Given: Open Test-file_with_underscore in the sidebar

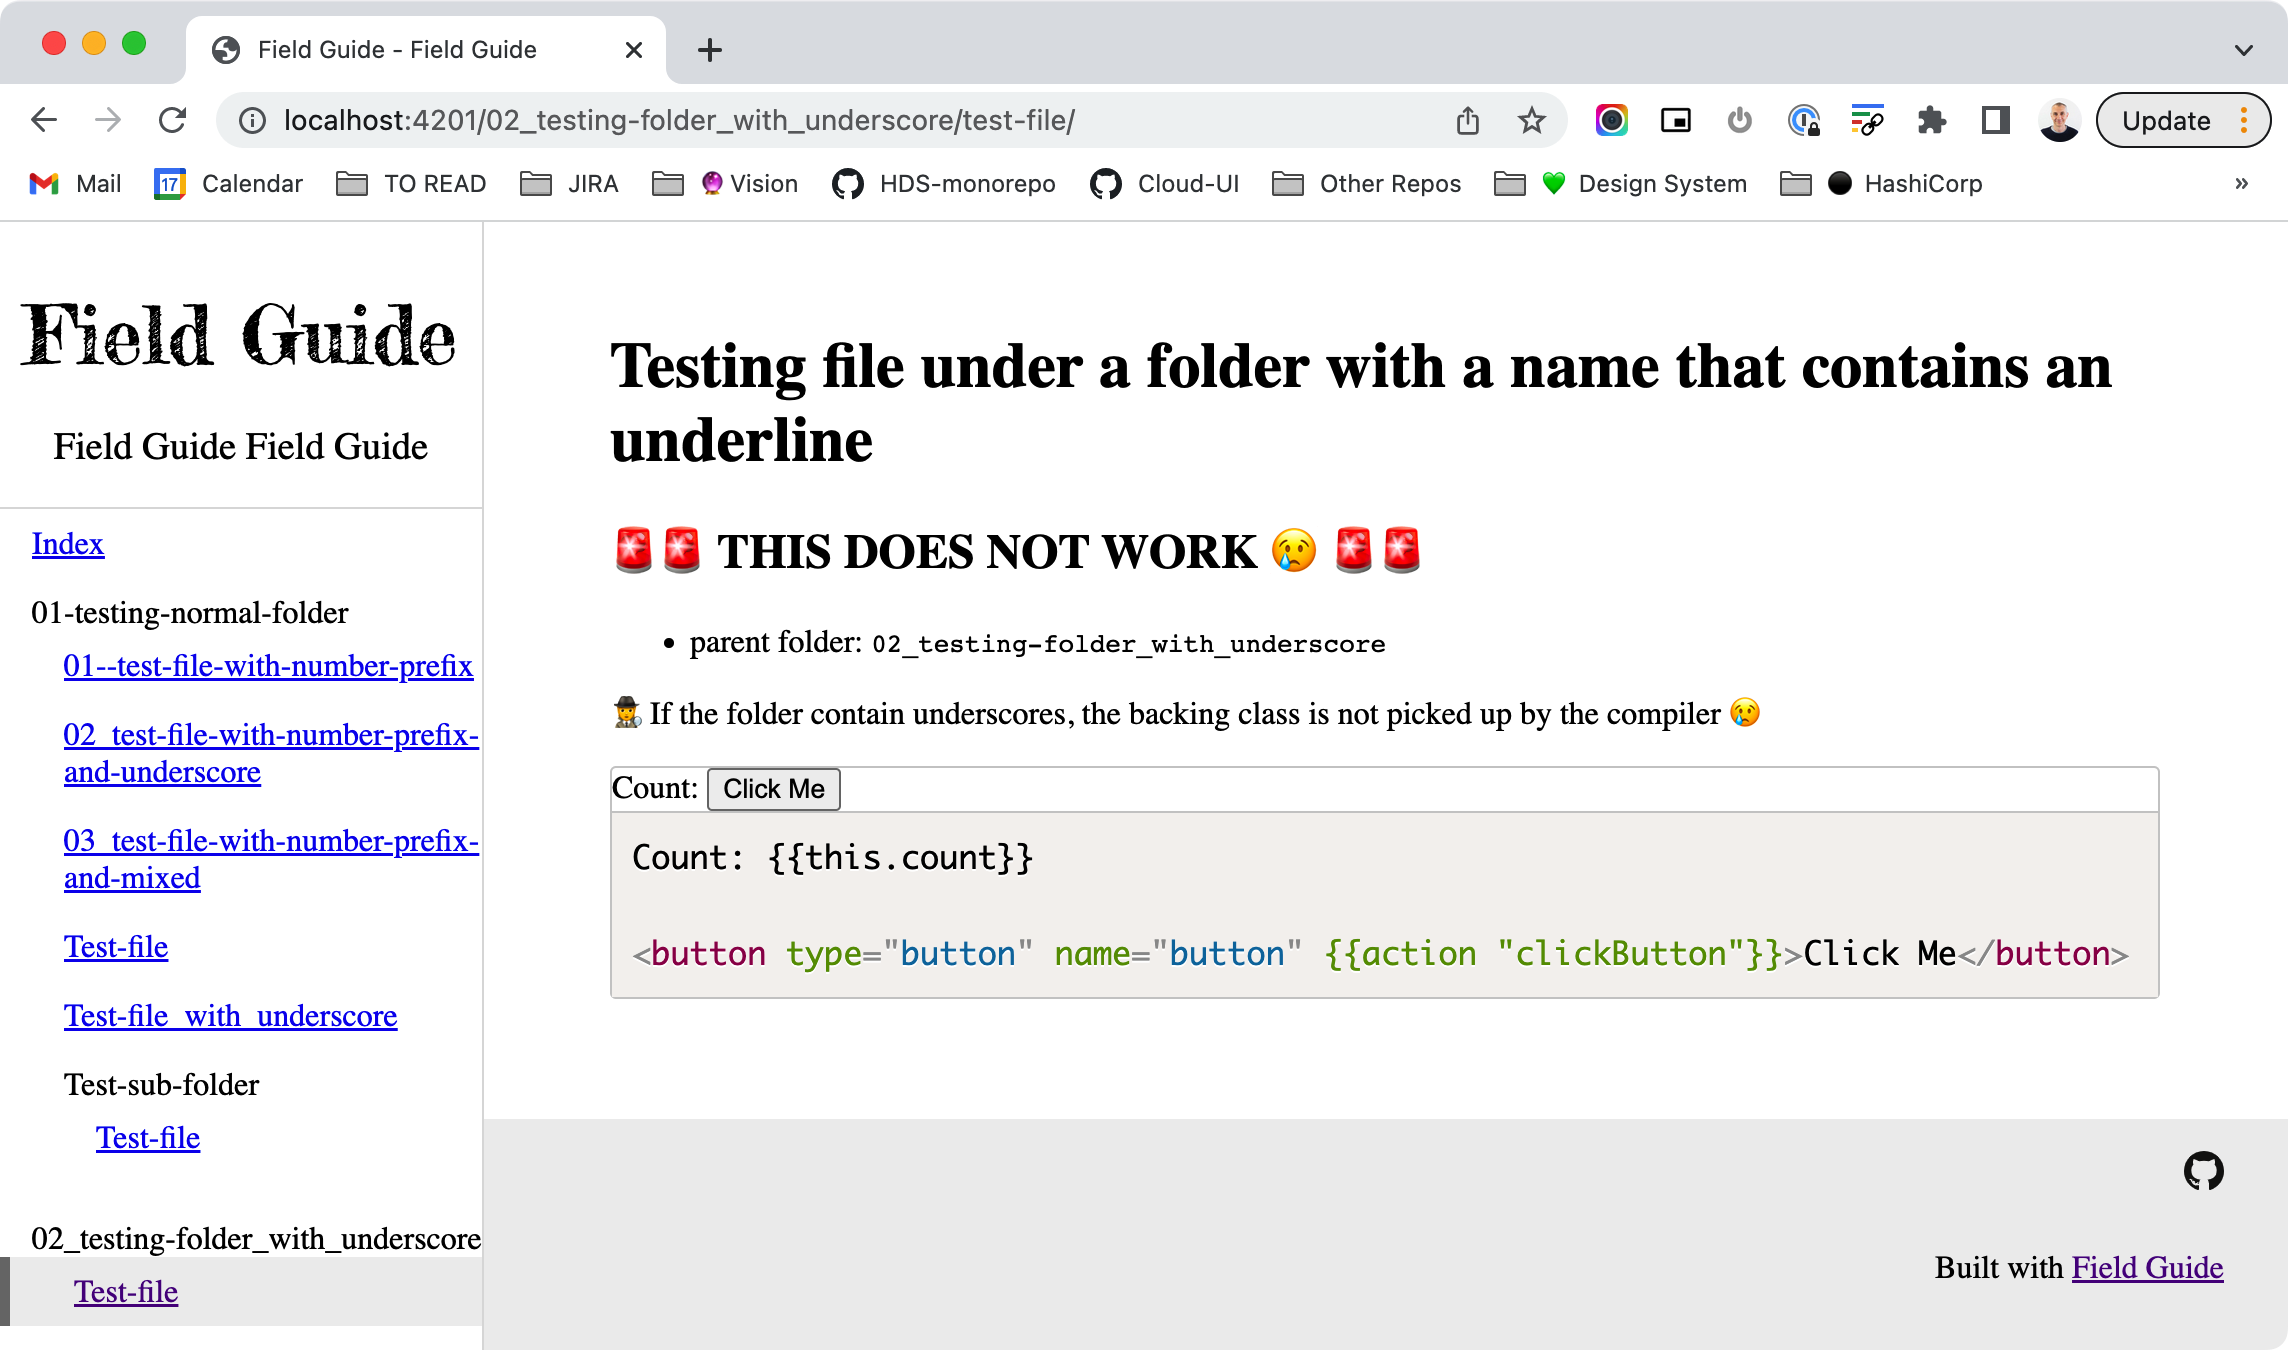Looking at the screenshot, I should [x=230, y=1016].
